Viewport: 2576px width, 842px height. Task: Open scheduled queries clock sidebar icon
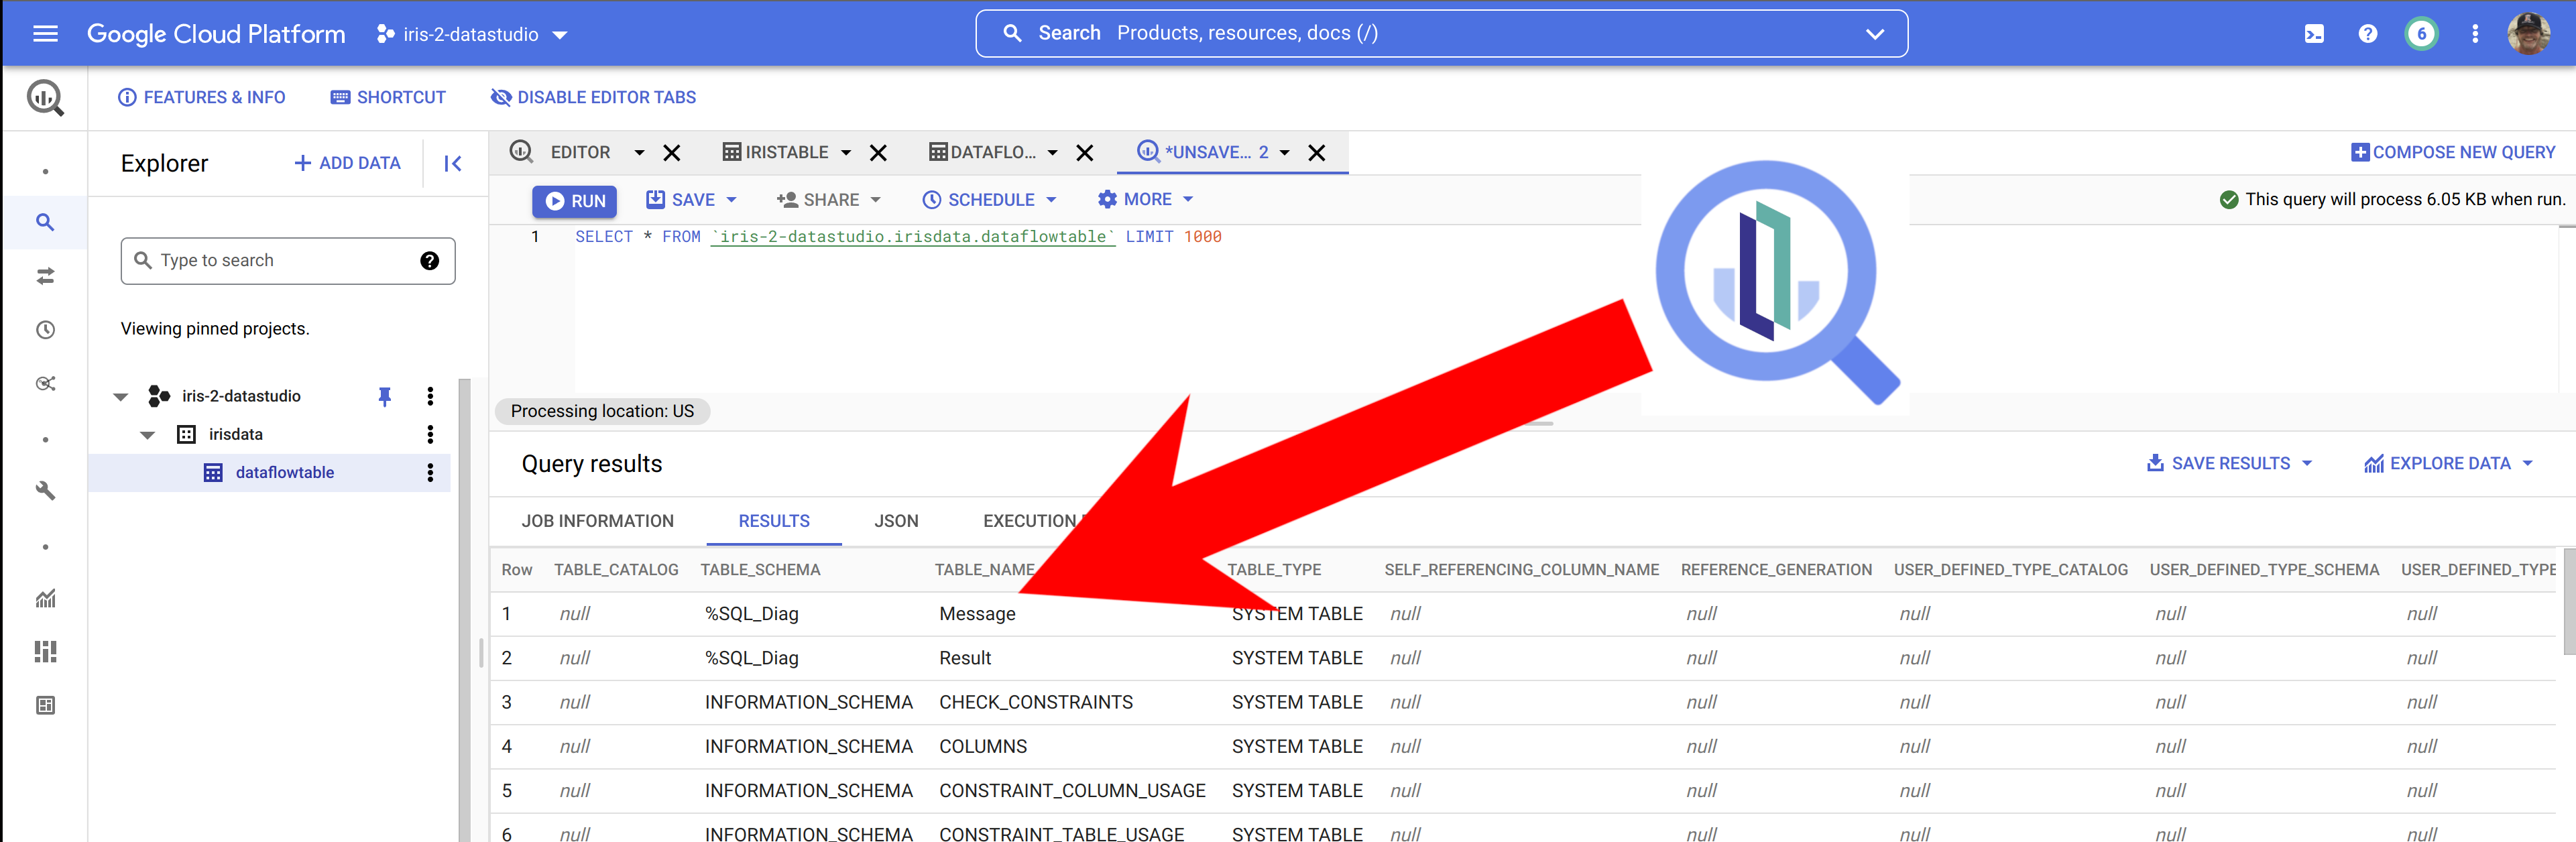(x=45, y=330)
